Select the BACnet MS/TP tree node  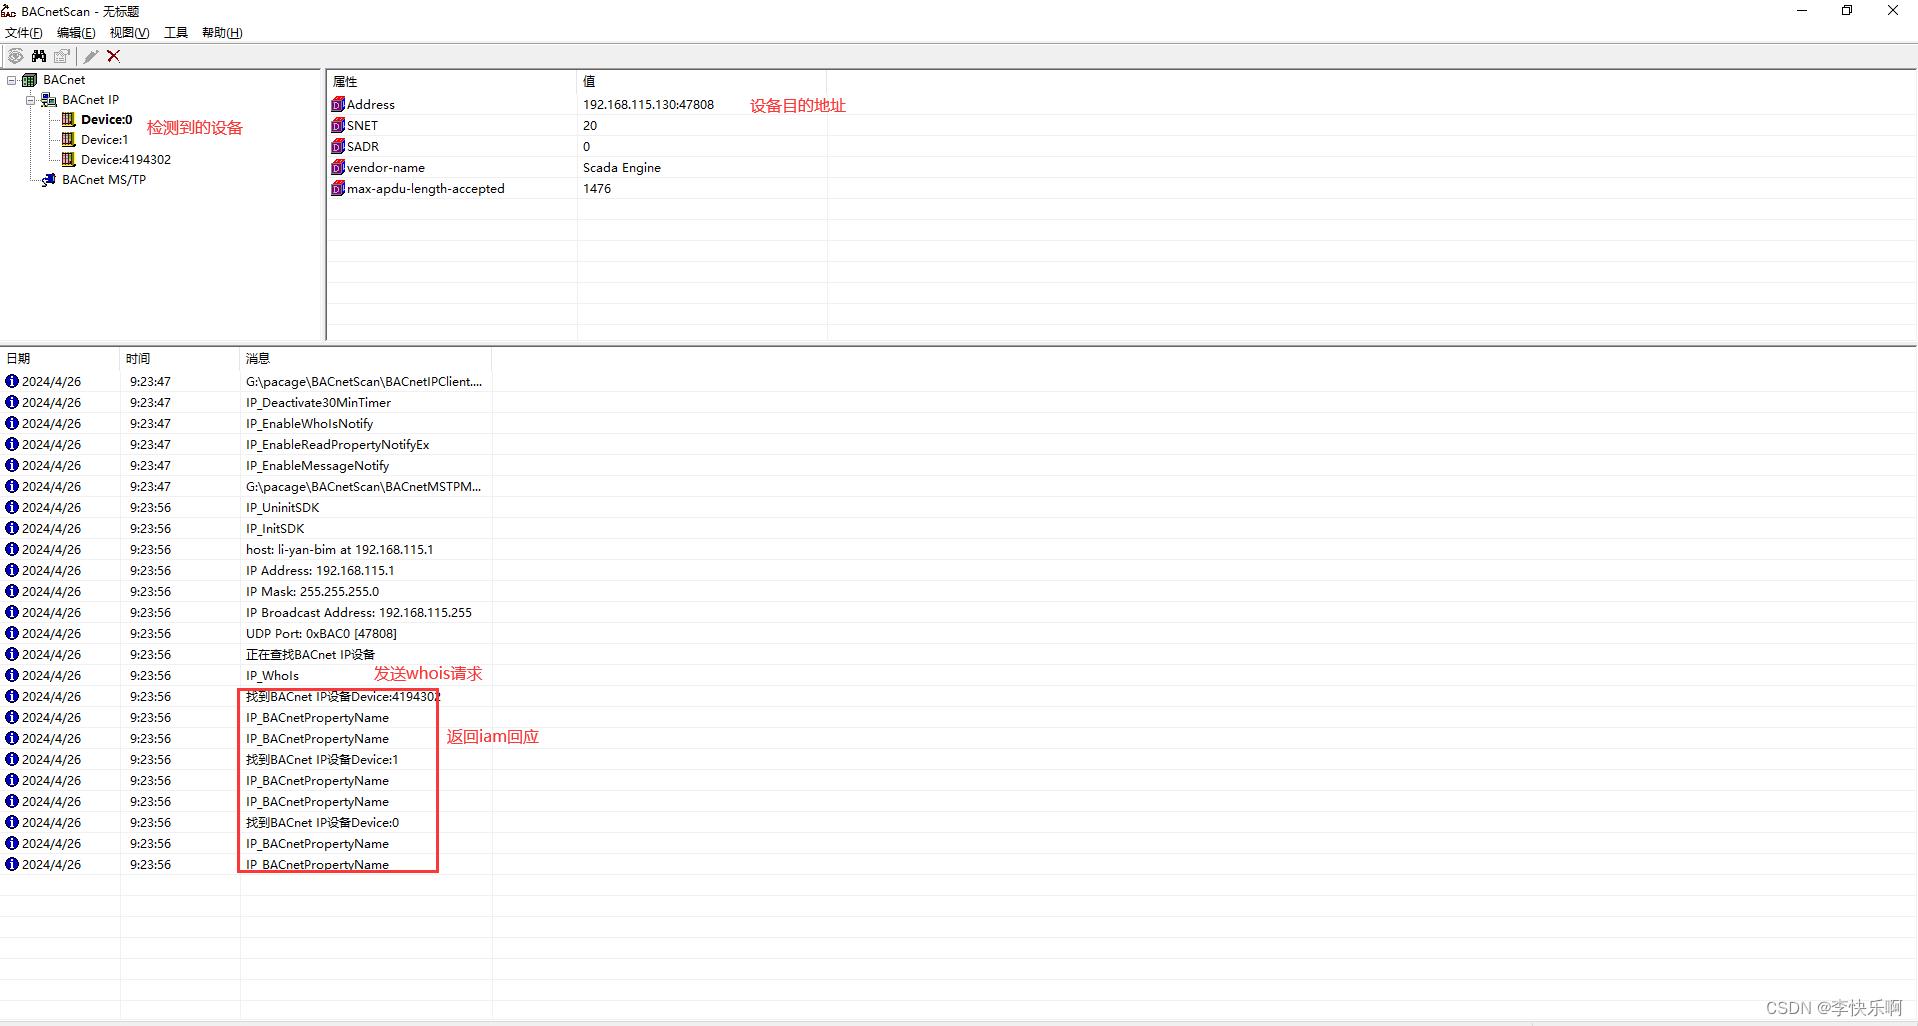click(104, 180)
